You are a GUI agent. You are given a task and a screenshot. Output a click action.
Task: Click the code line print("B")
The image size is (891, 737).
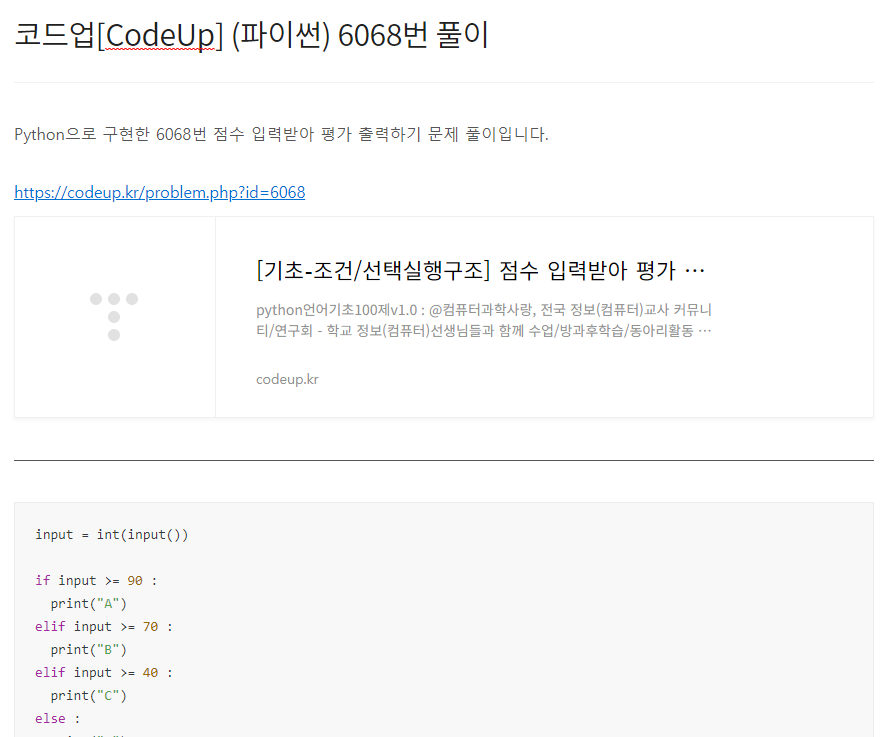pyautogui.click(x=89, y=649)
